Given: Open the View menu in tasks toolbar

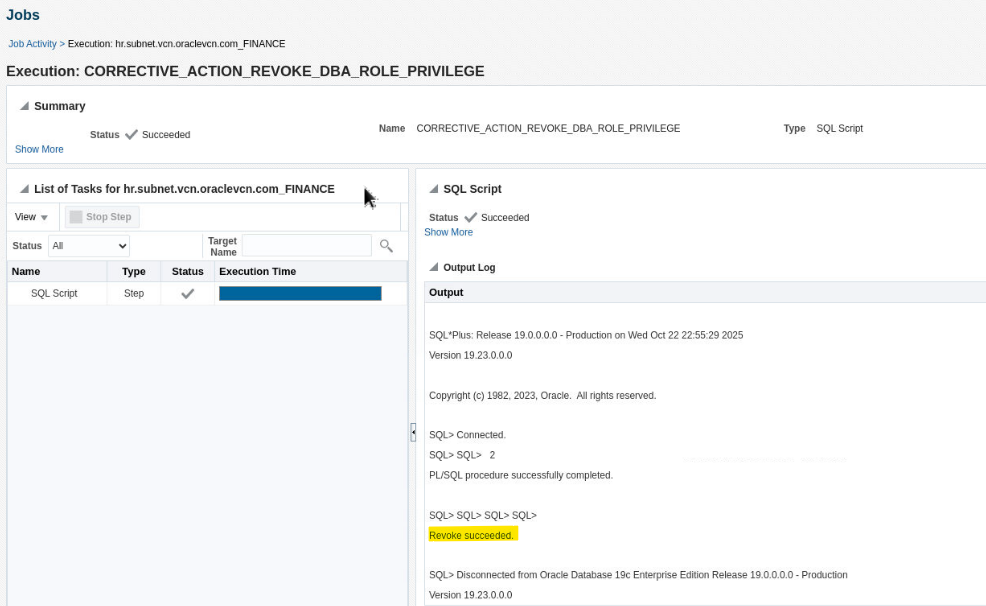Looking at the screenshot, I should coord(31,217).
